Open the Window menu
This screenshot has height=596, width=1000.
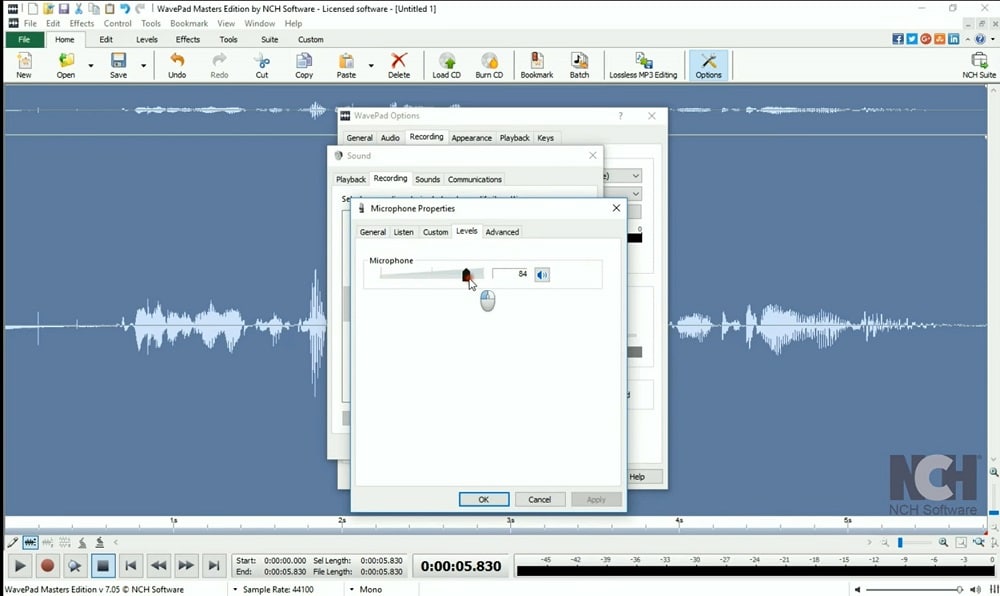pos(260,24)
